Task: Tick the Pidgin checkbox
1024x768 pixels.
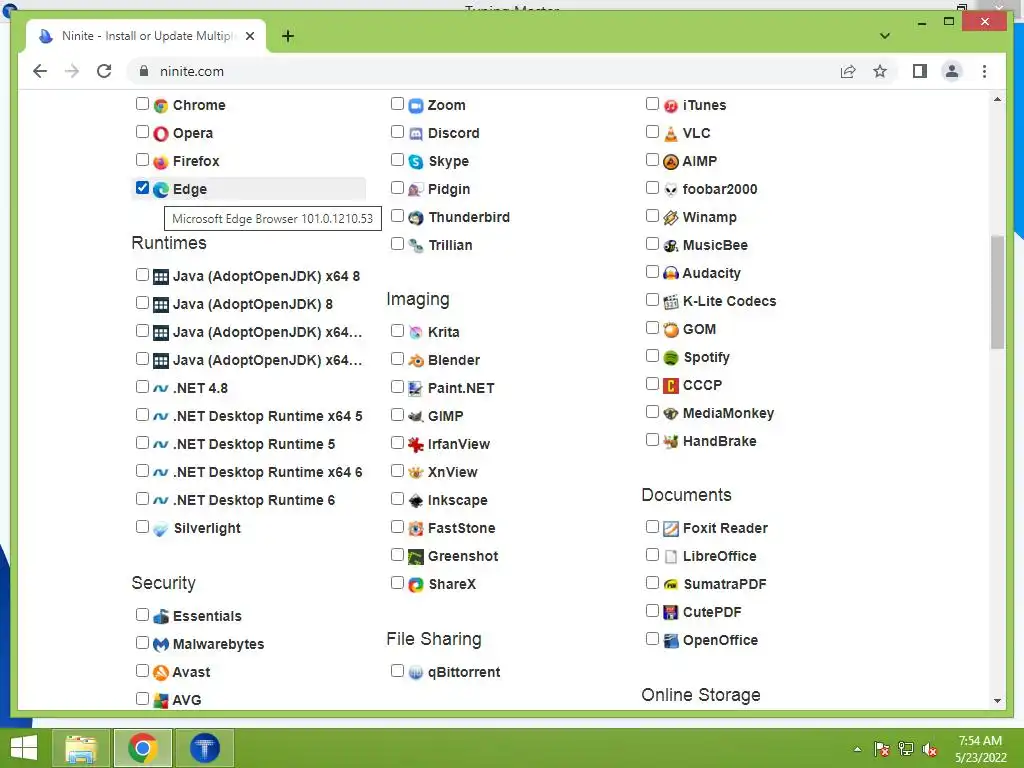Action: click(x=397, y=188)
